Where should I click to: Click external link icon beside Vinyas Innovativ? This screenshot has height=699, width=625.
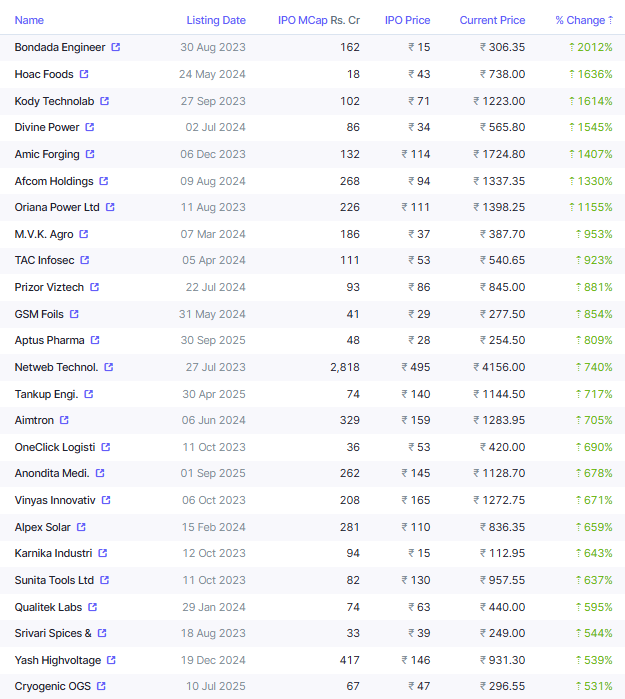106,500
